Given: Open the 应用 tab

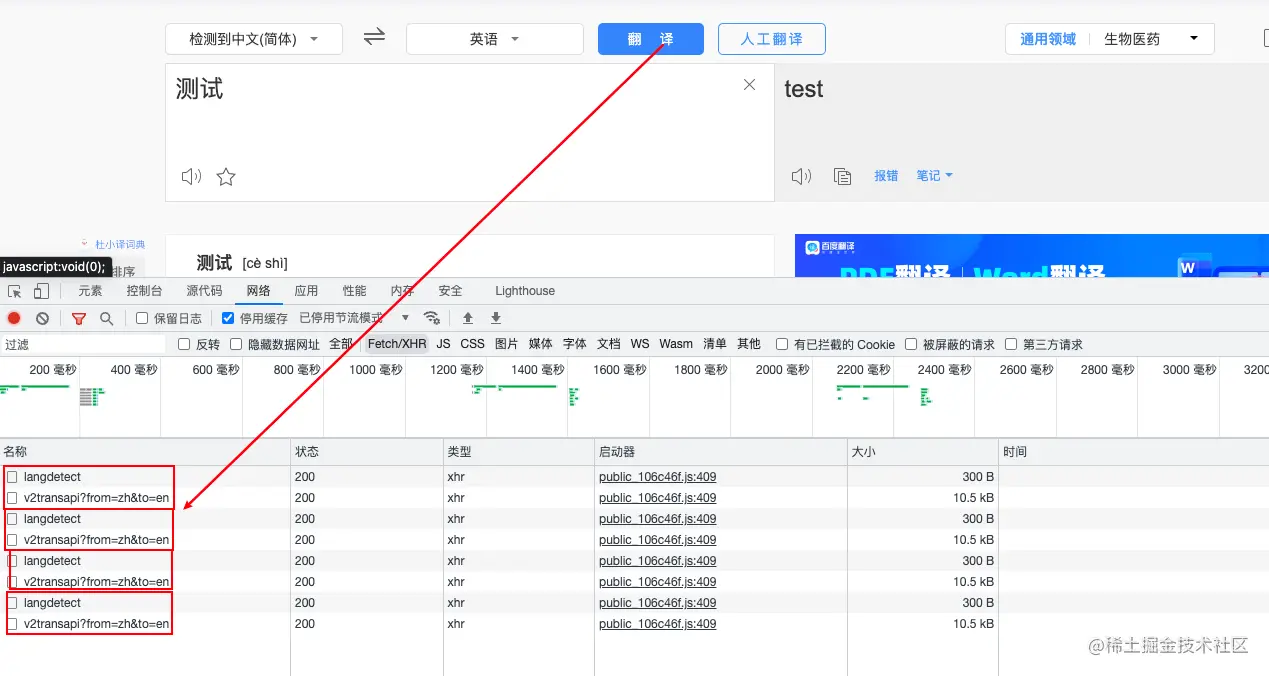Looking at the screenshot, I should 306,291.
